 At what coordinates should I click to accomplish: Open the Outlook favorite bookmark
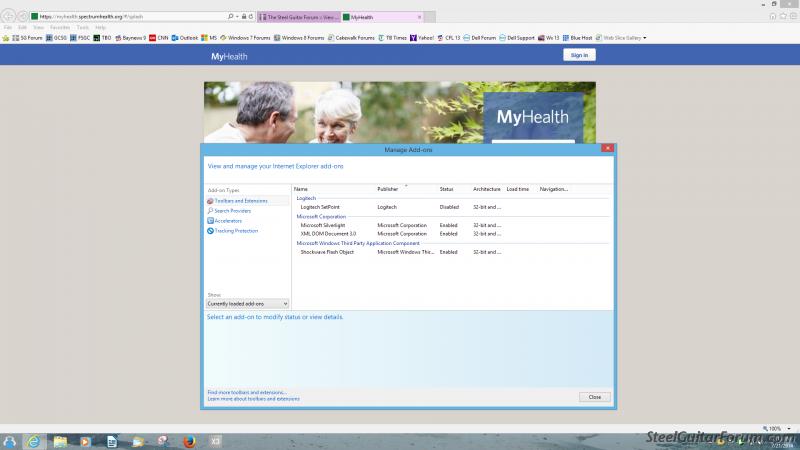[185, 38]
